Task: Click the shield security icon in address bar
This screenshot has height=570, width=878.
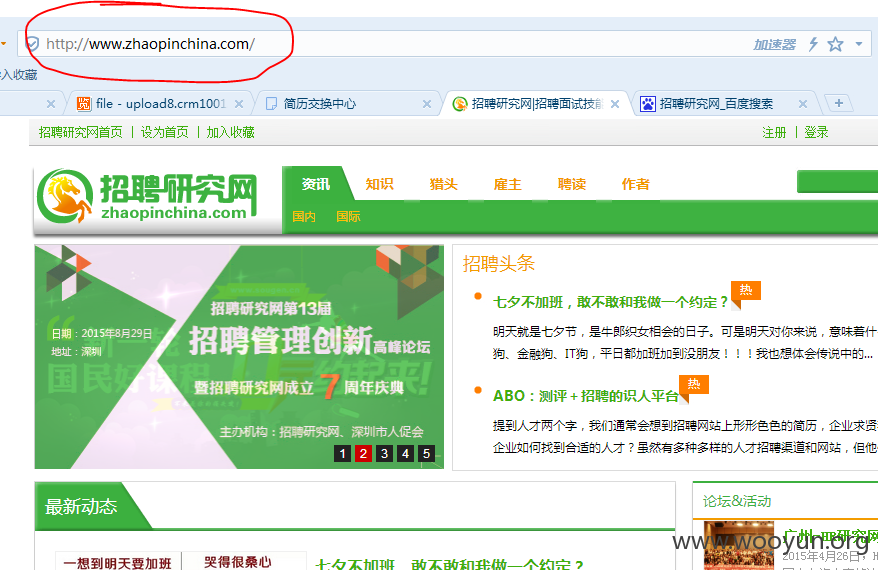Action: [x=32, y=44]
